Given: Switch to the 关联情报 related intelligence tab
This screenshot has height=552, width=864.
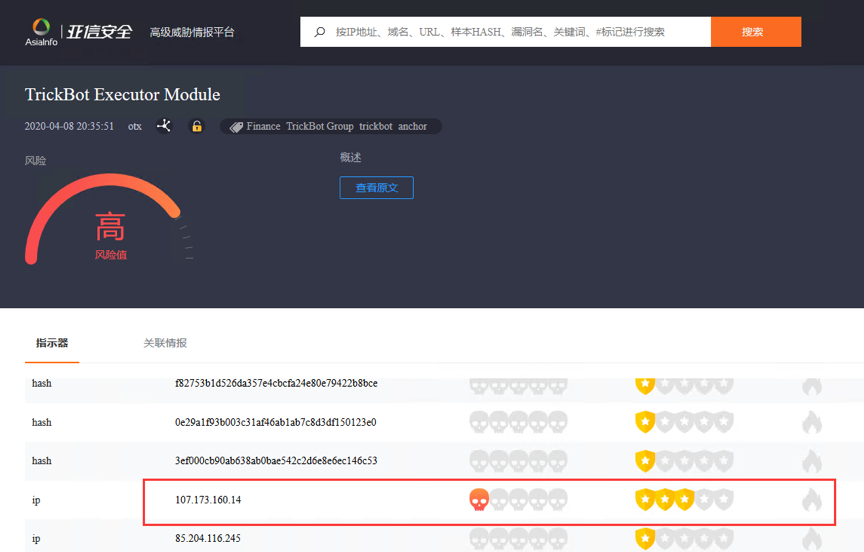Looking at the screenshot, I should (165, 343).
